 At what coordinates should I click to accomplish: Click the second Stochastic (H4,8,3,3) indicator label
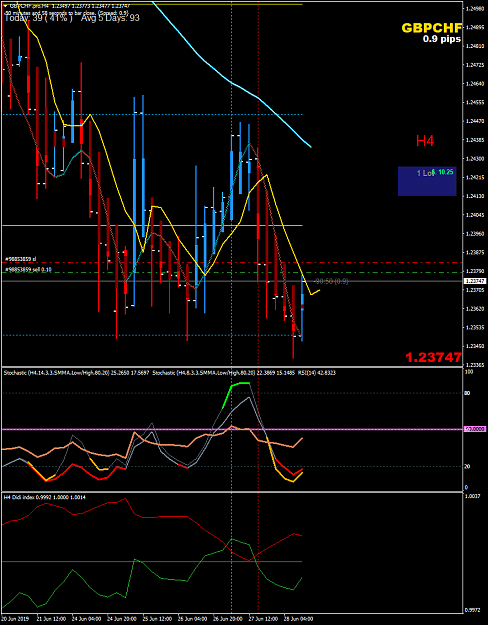tap(225, 373)
